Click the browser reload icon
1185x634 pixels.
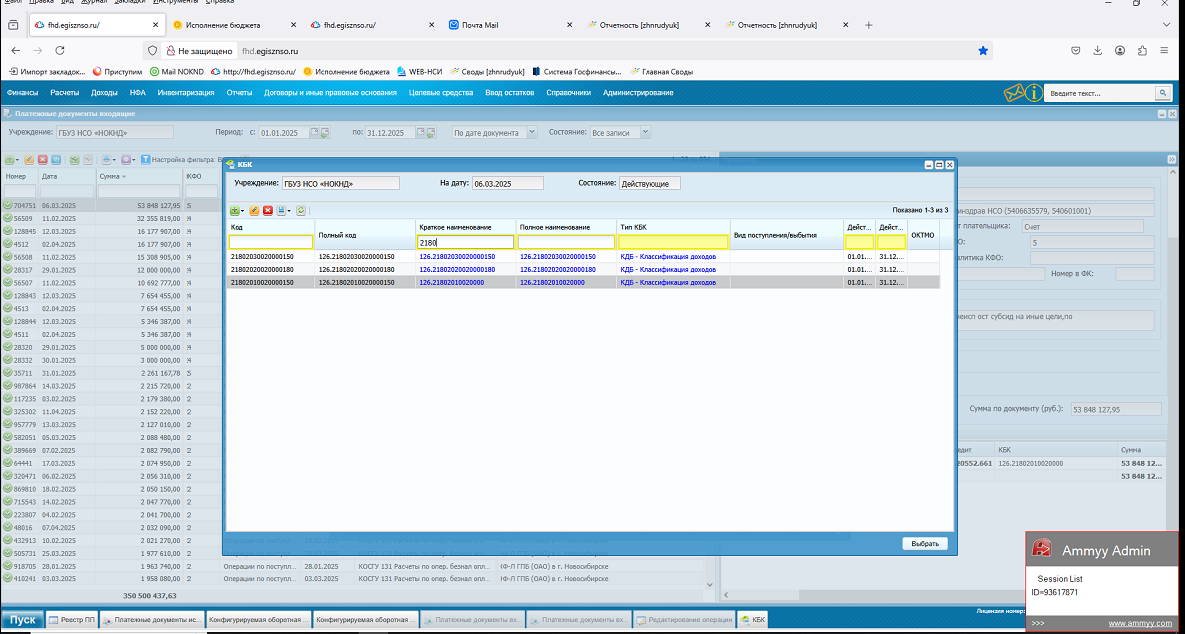[60, 51]
